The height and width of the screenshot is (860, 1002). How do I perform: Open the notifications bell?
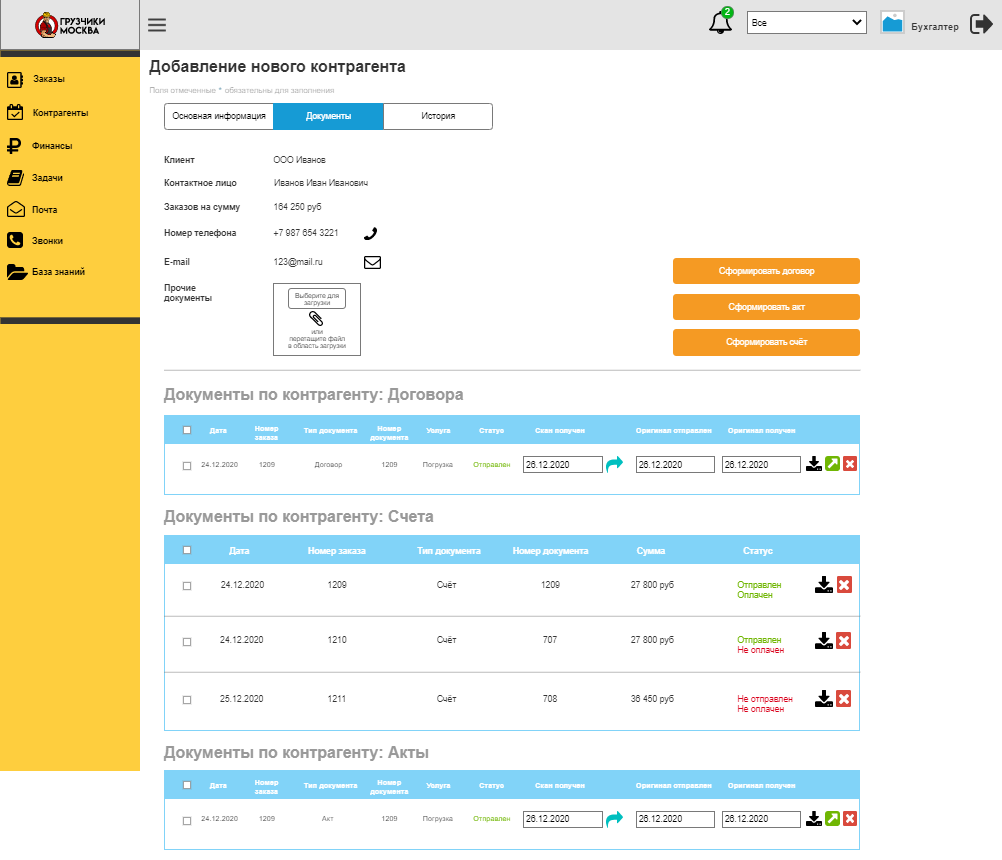(x=720, y=23)
